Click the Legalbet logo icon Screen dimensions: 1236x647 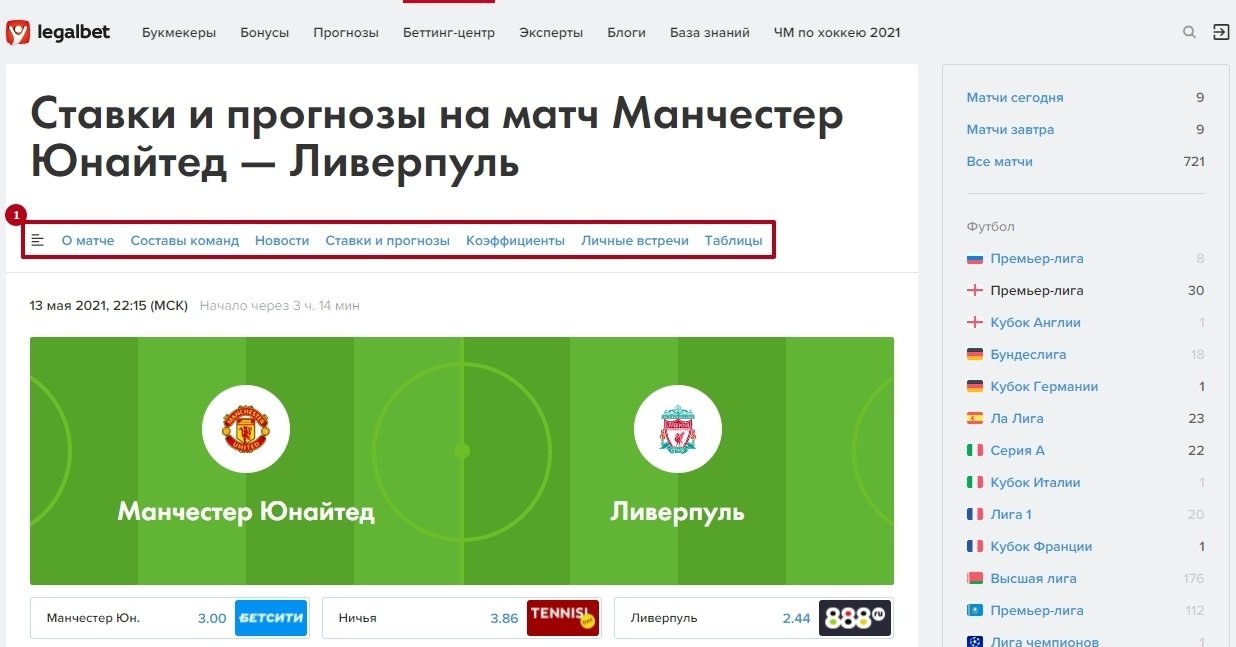tap(18, 32)
